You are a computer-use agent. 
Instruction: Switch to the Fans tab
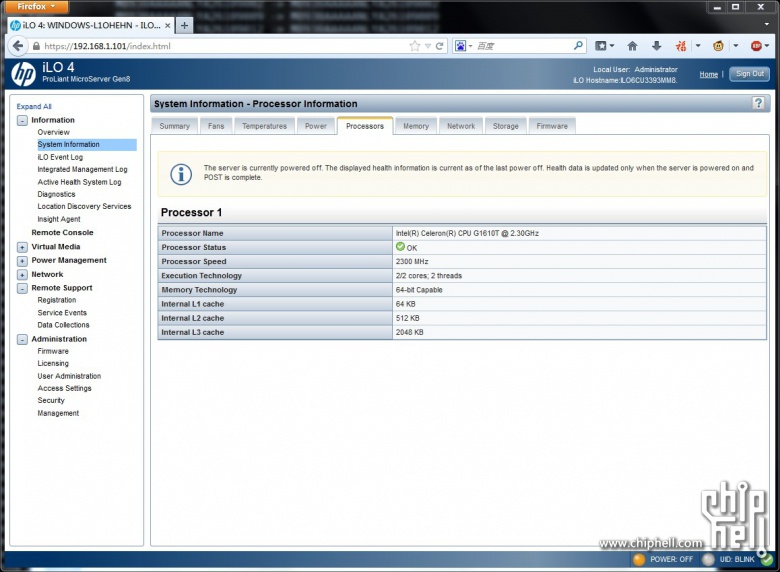click(216, 126)
